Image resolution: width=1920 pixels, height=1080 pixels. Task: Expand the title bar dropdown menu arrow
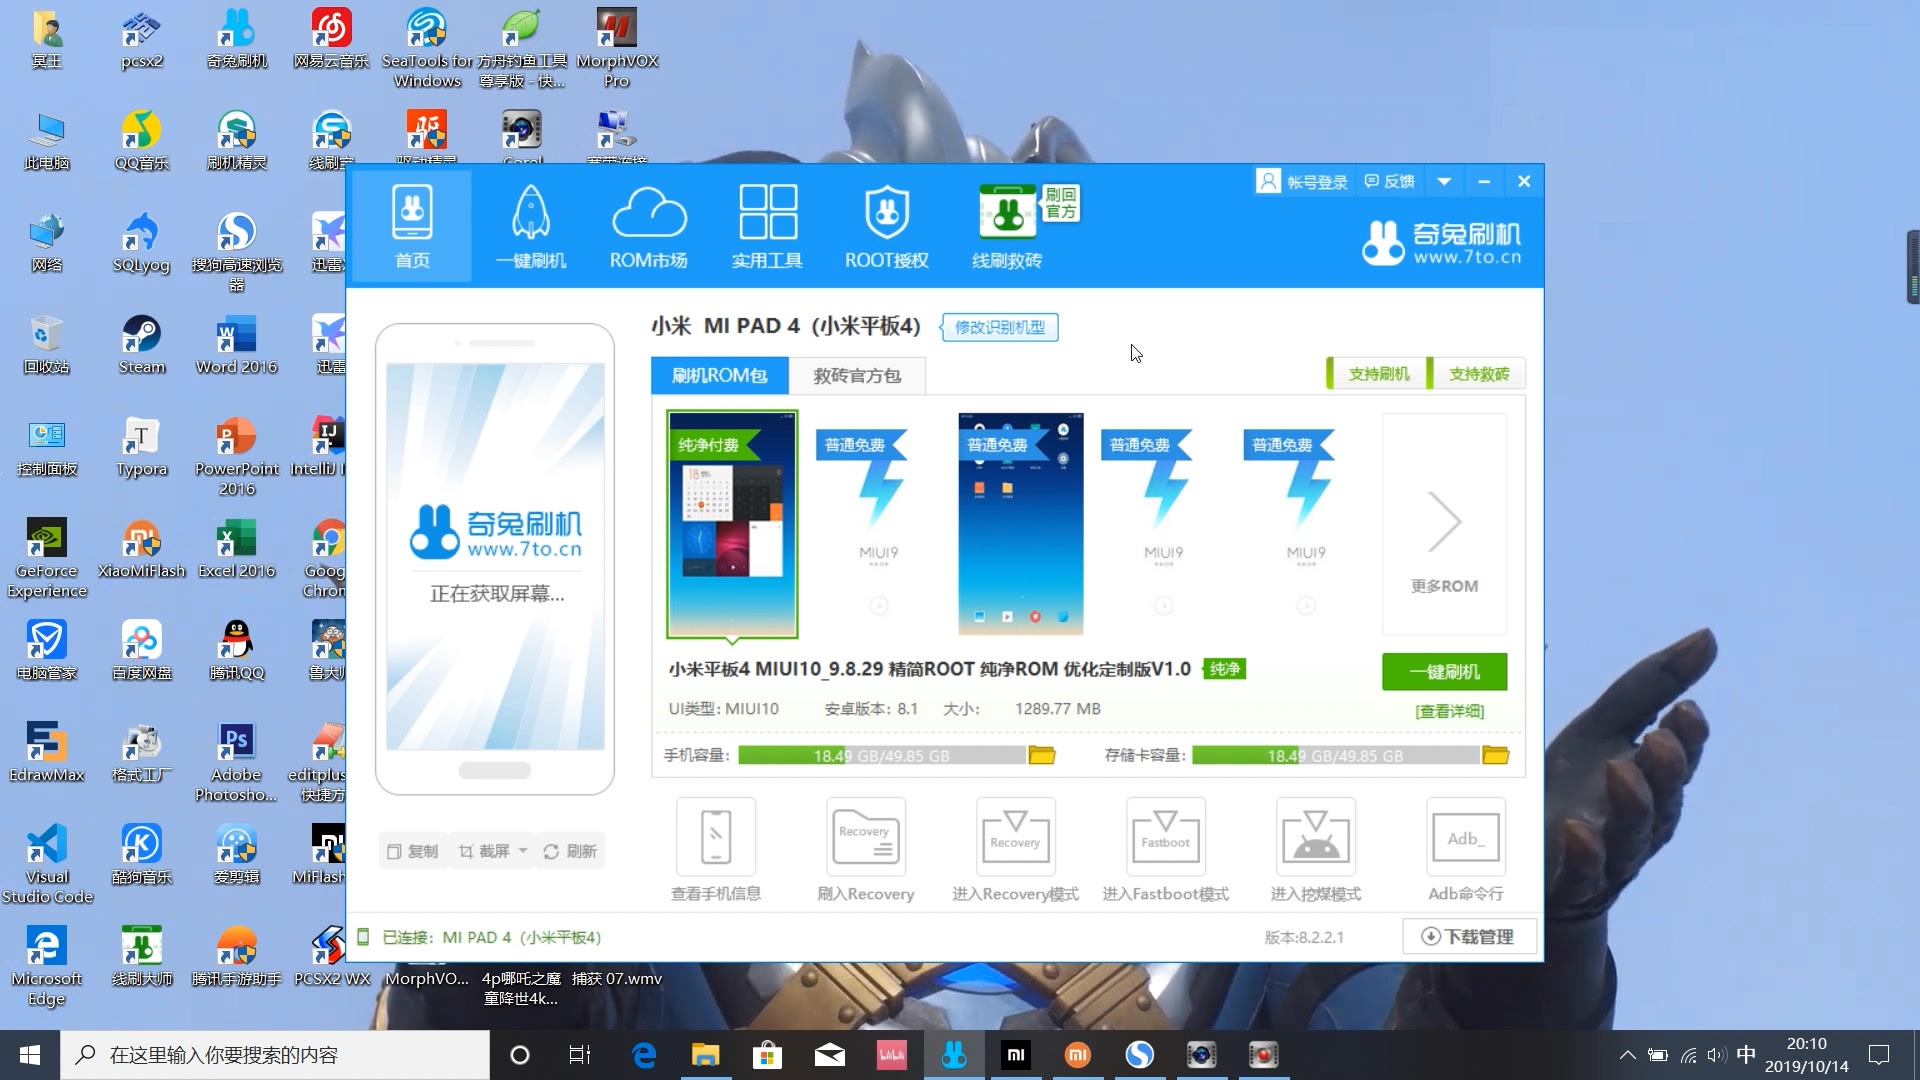point(1444,181)
